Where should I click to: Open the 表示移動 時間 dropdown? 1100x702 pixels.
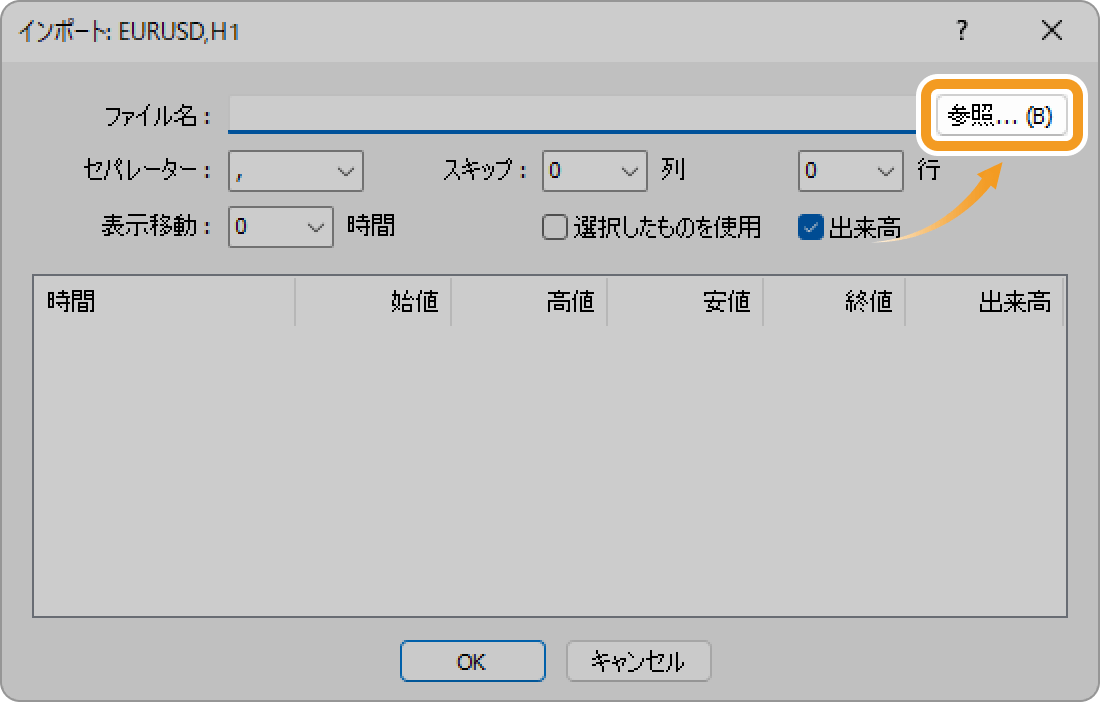281,227
